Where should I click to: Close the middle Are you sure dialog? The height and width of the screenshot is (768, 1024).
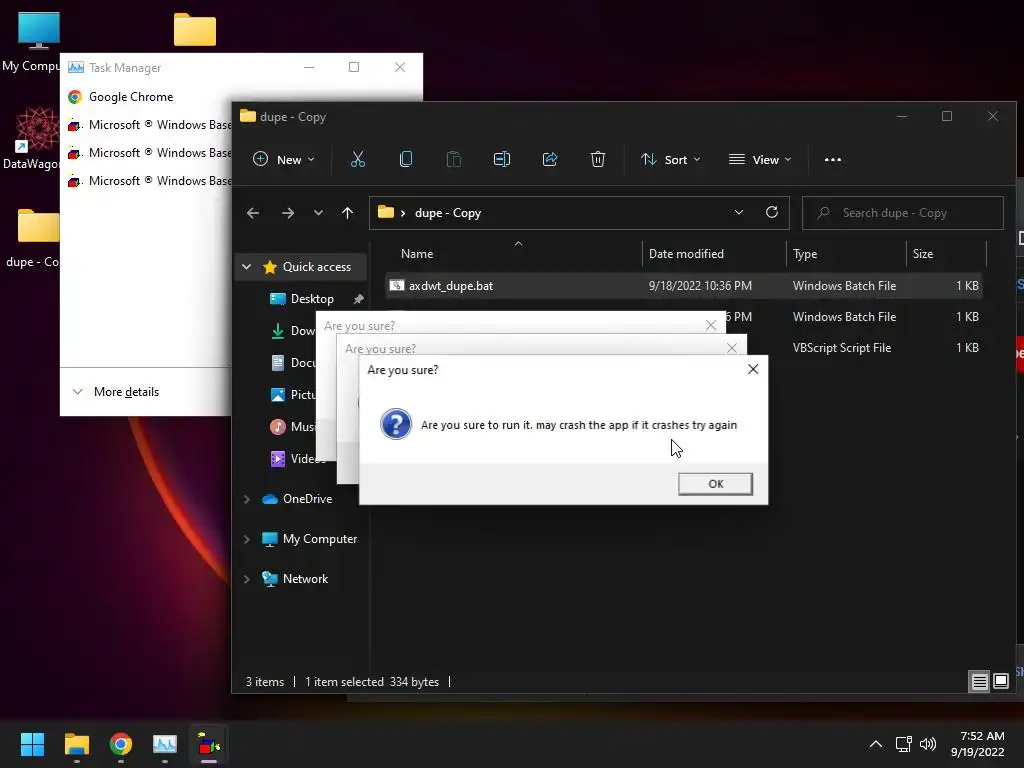tap(731, 348)
